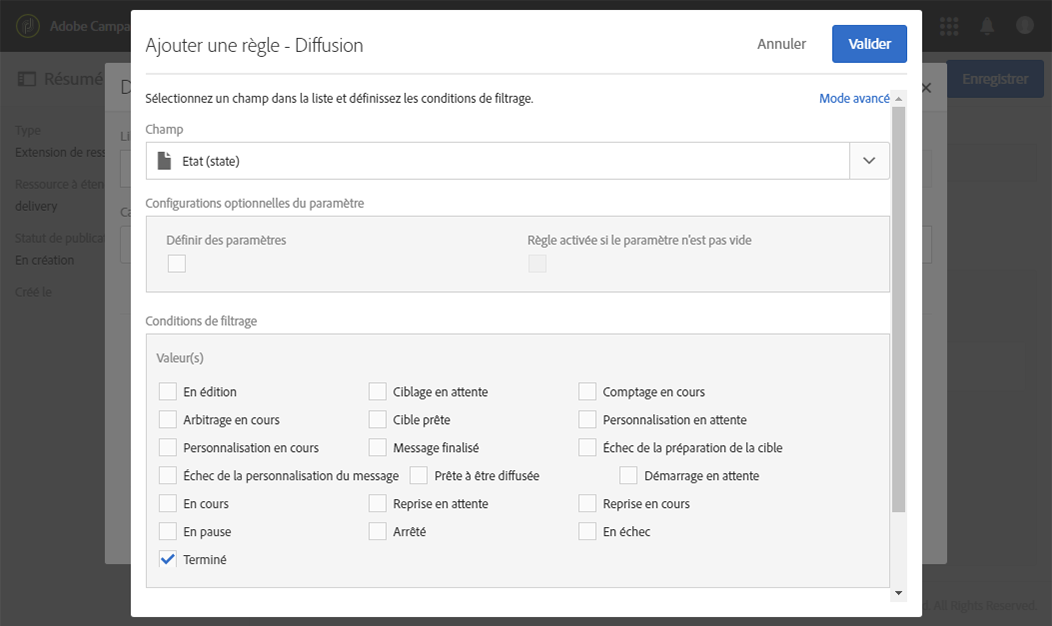The height and width of the screenshot is (626, 1052).
Task: Click the Valider button
Action: (869, 44)
